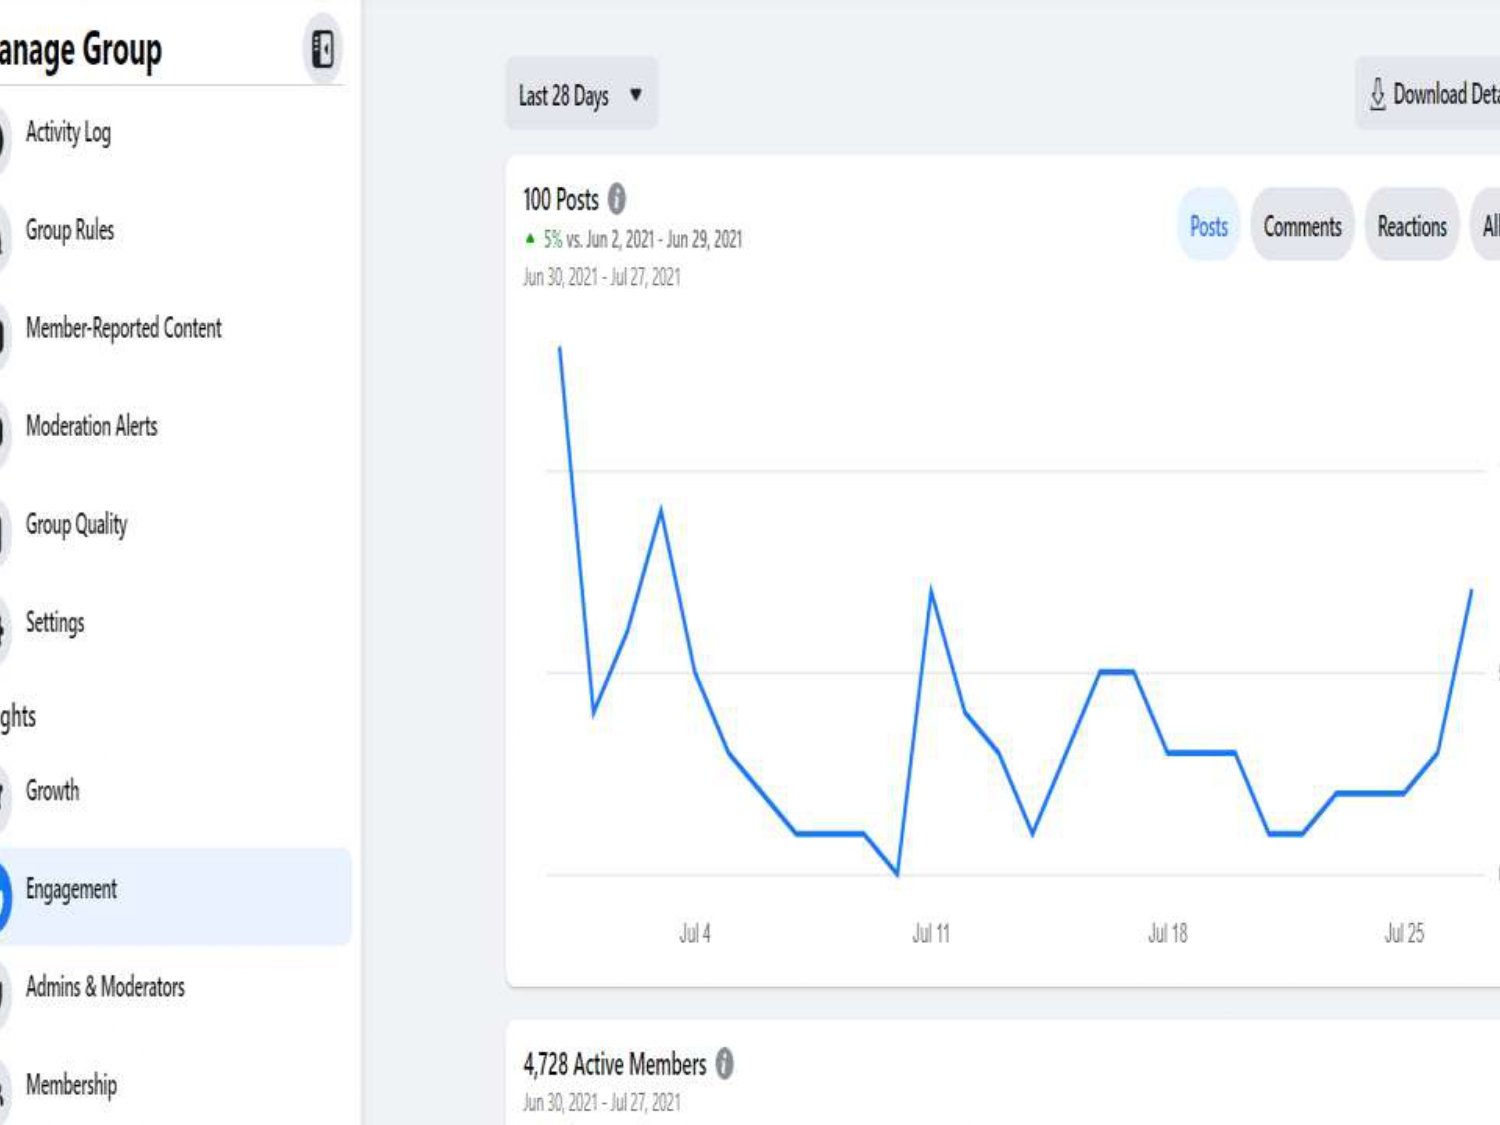The image size is (1500, 1125).
Task: Open Activity Log in sidebar
Action: coord(68,132)
